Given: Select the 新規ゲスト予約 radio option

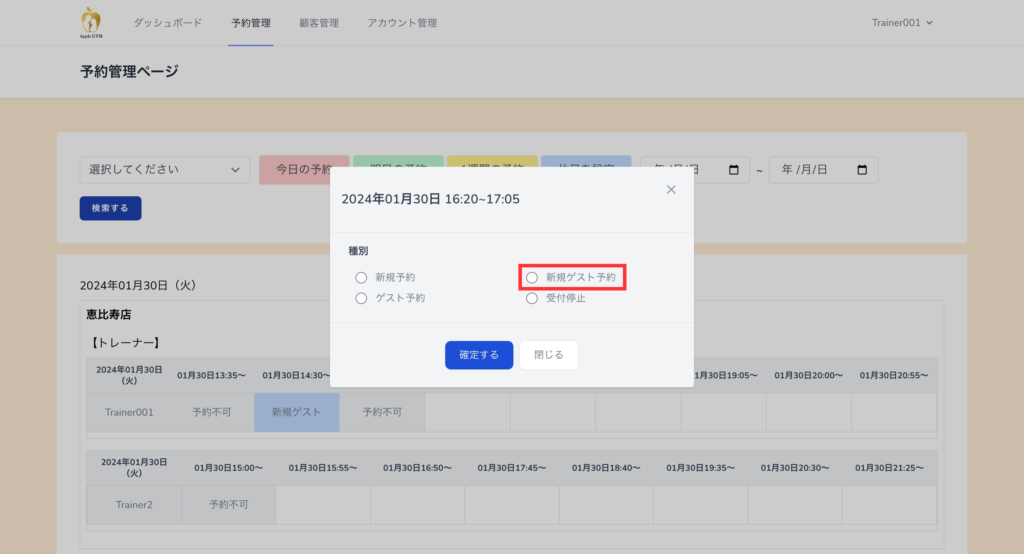Looking at the screenshot, I should point(532,277).
